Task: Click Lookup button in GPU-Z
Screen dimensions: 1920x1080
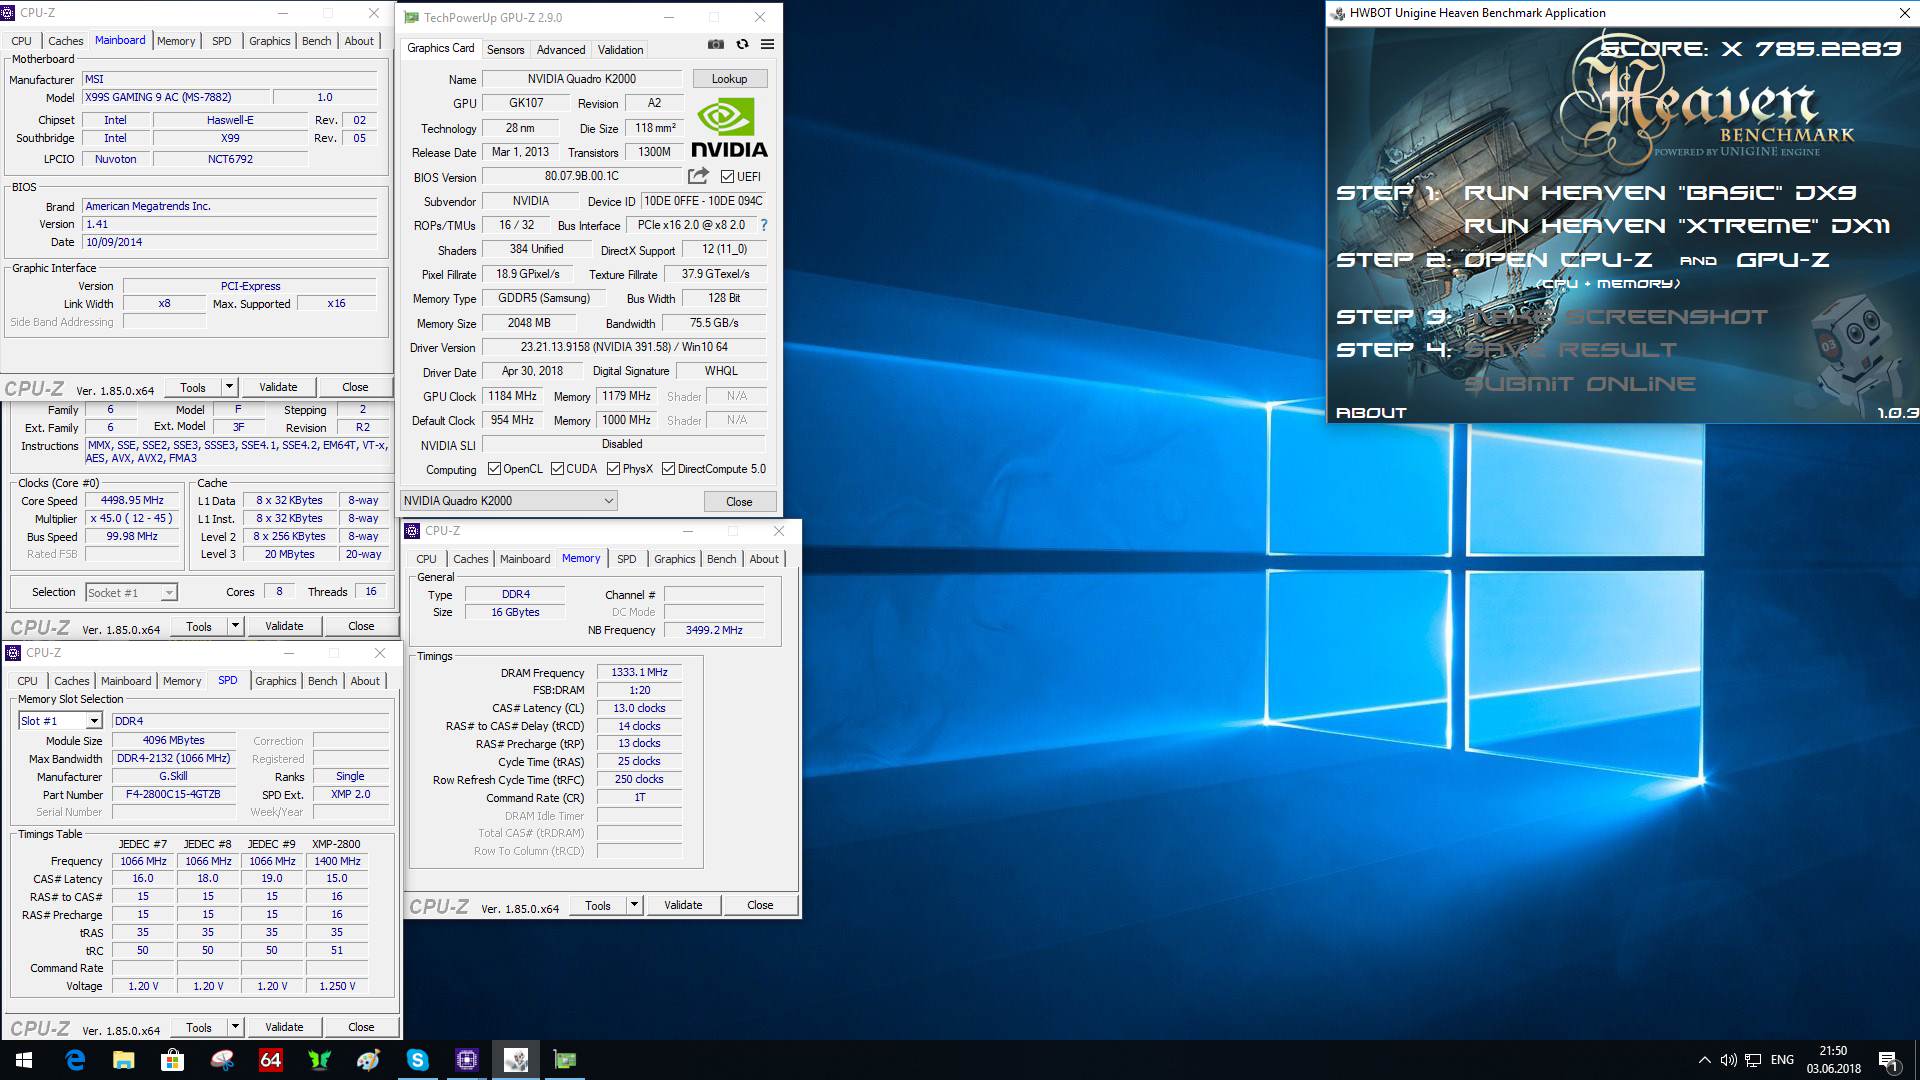Action: [729, 79]
